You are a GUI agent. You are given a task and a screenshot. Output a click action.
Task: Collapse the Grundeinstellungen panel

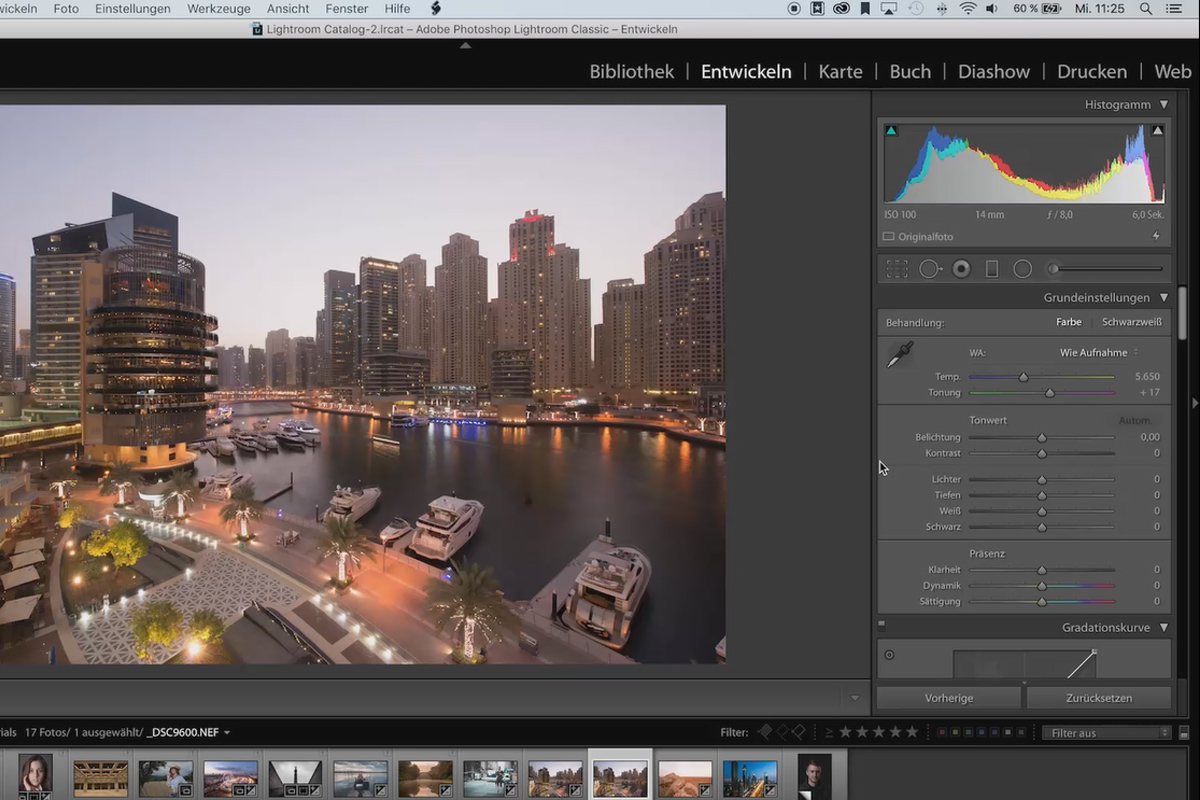coord(1164,298)
